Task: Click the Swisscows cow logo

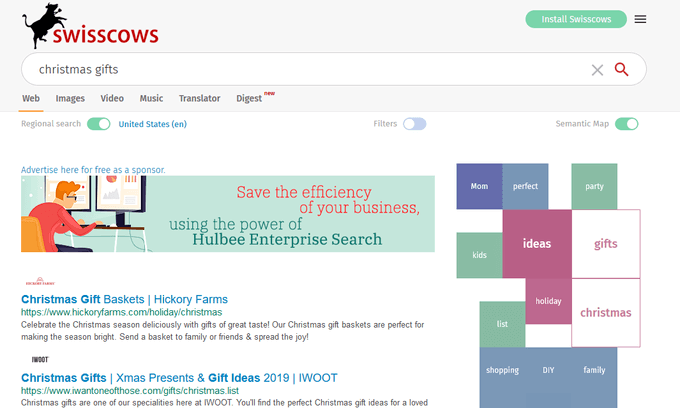Action: (90, 26)
